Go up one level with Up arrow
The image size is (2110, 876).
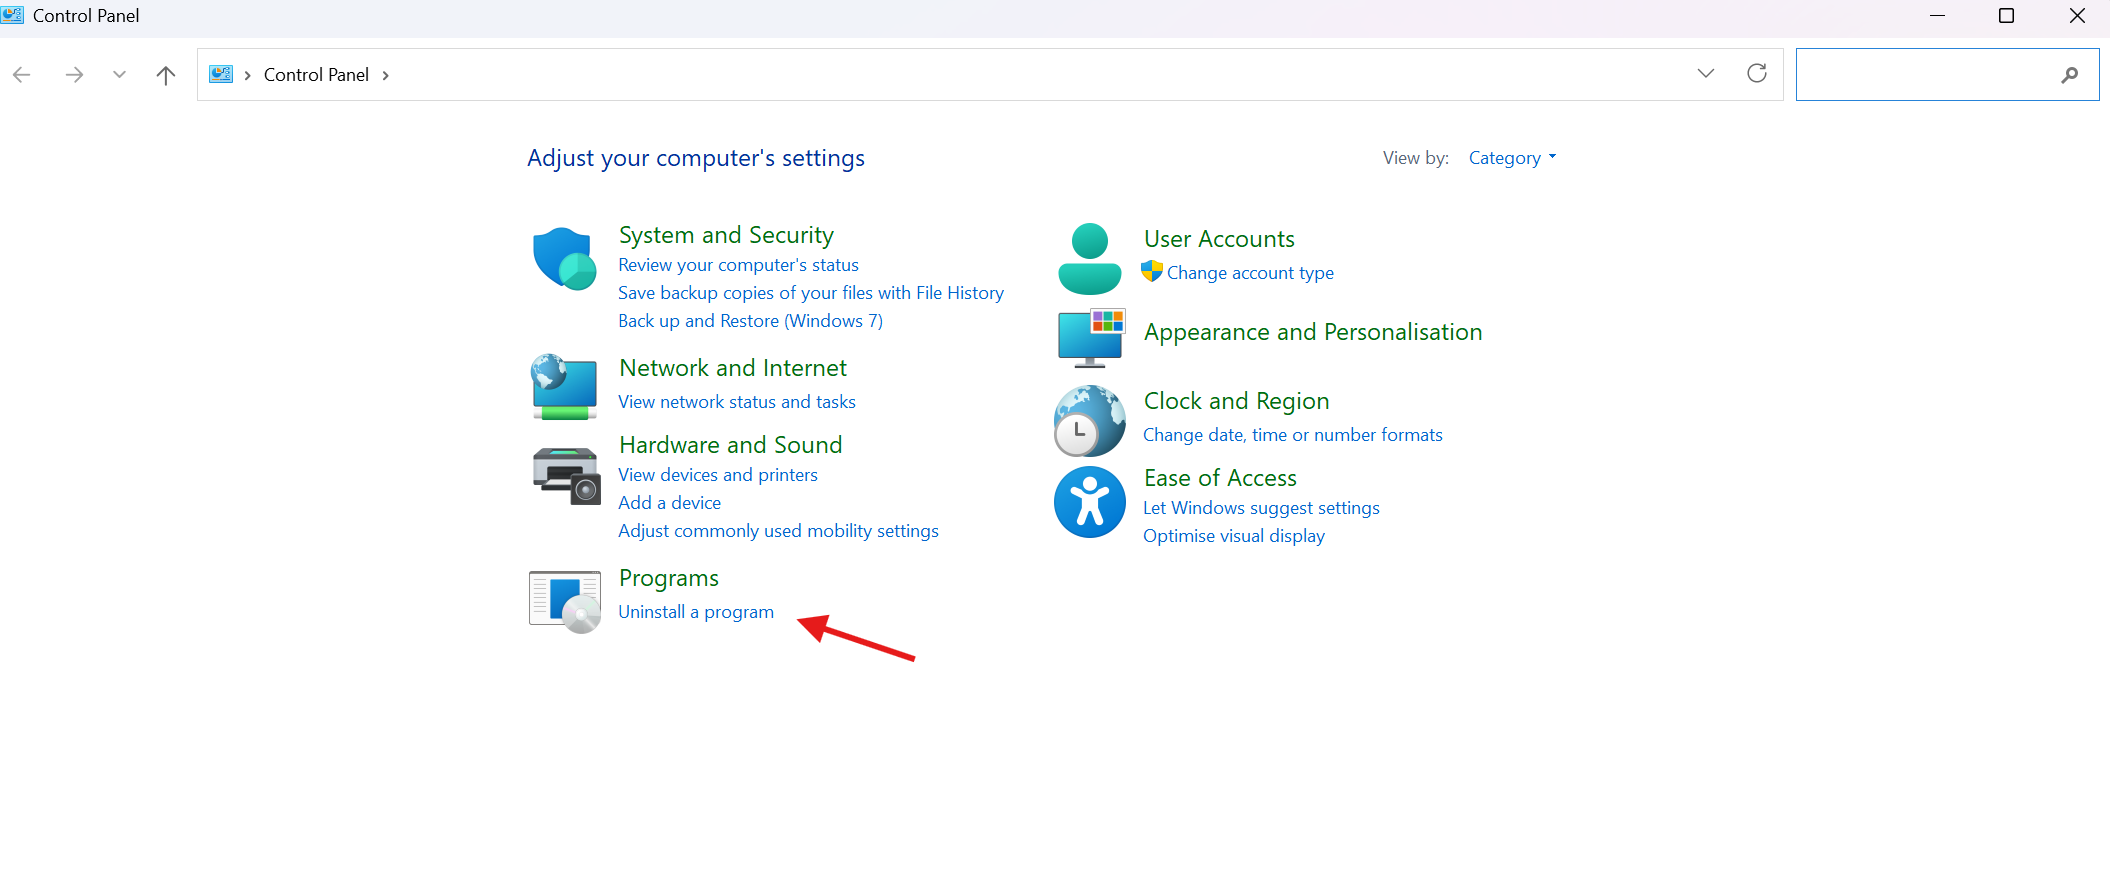(166, 75)
